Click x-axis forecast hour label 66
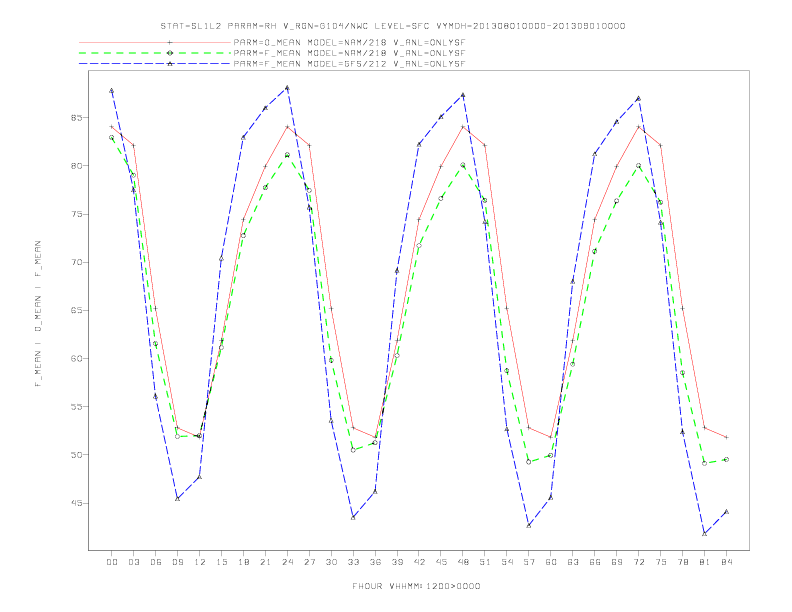 click(x=595, y=562)
